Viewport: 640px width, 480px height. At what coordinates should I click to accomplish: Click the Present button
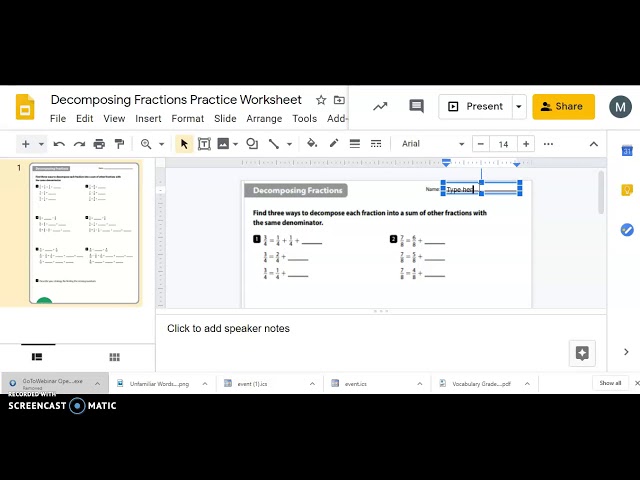point(476,107)
